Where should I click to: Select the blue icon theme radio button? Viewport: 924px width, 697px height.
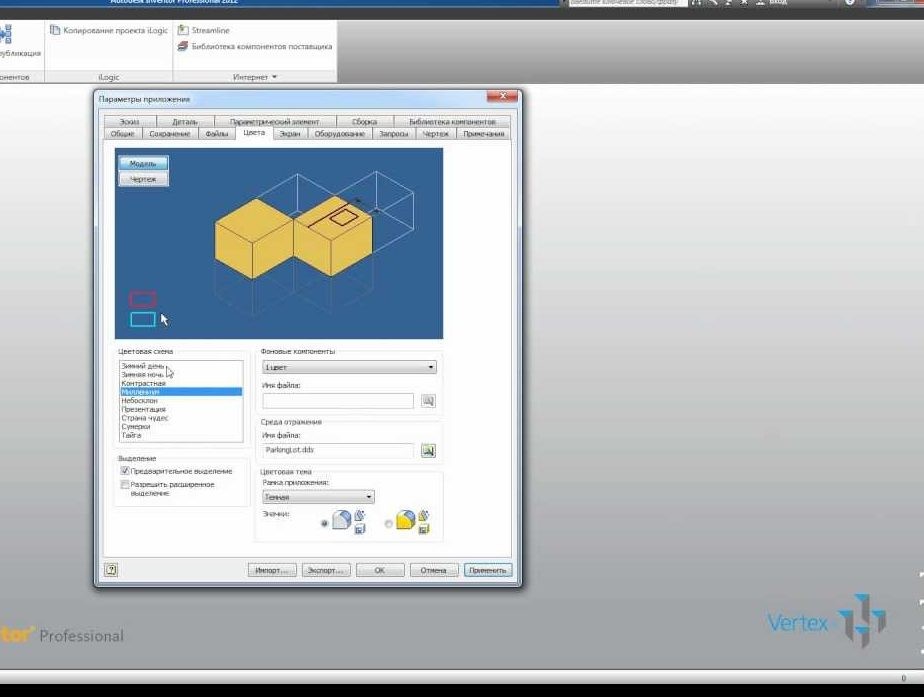pyautogui.click(x=325, y=523)
